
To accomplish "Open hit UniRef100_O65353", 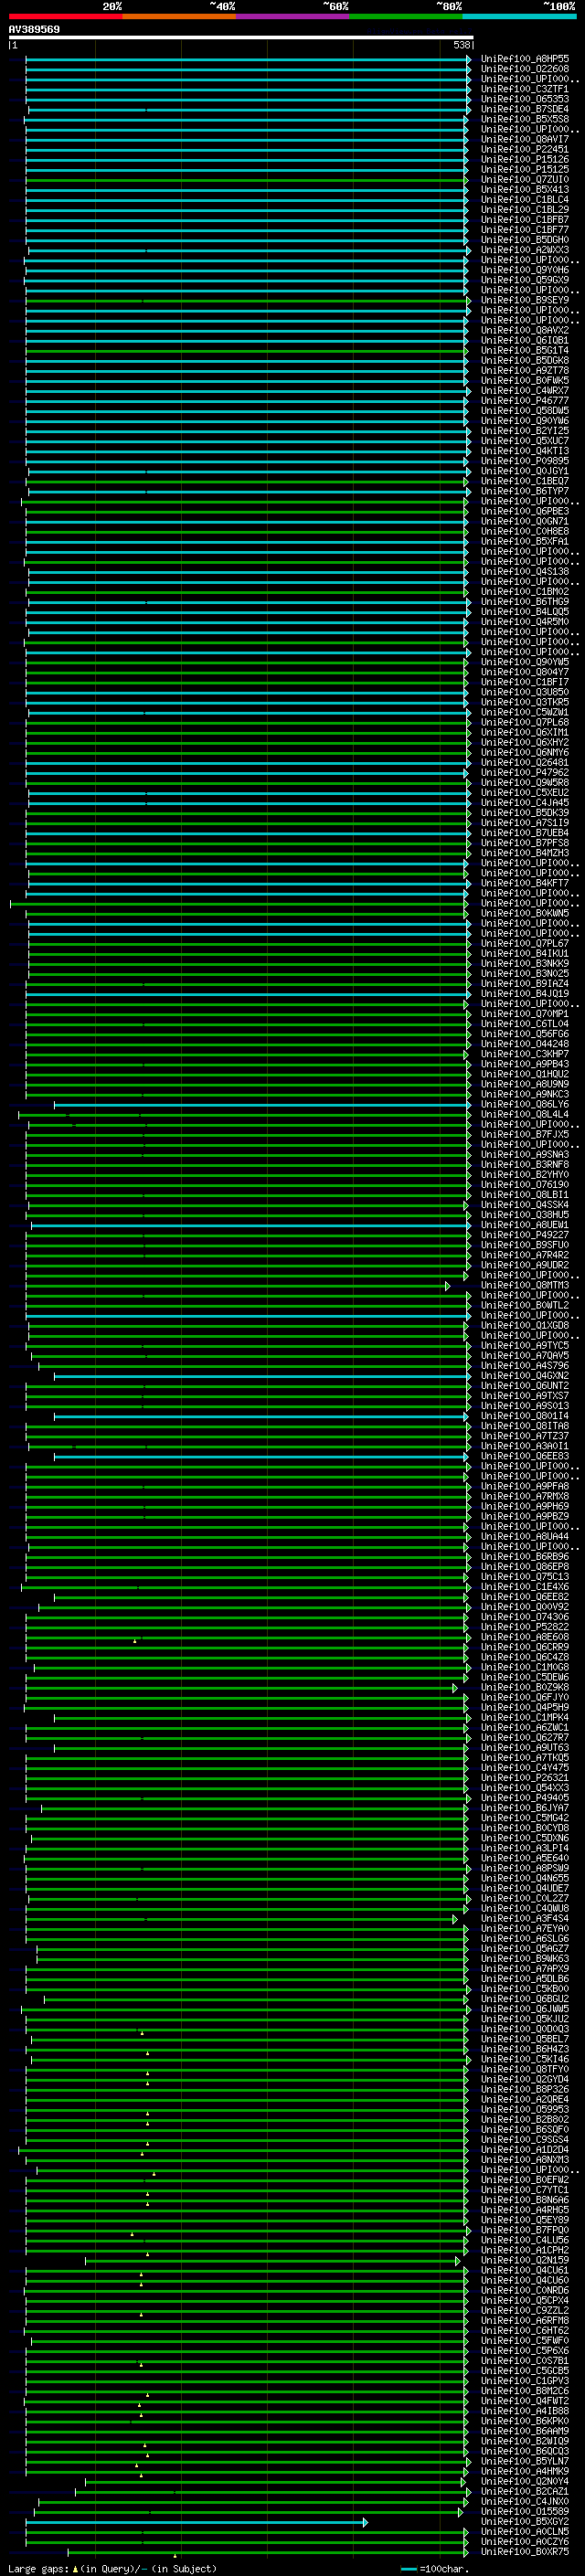I will [525, 99].
